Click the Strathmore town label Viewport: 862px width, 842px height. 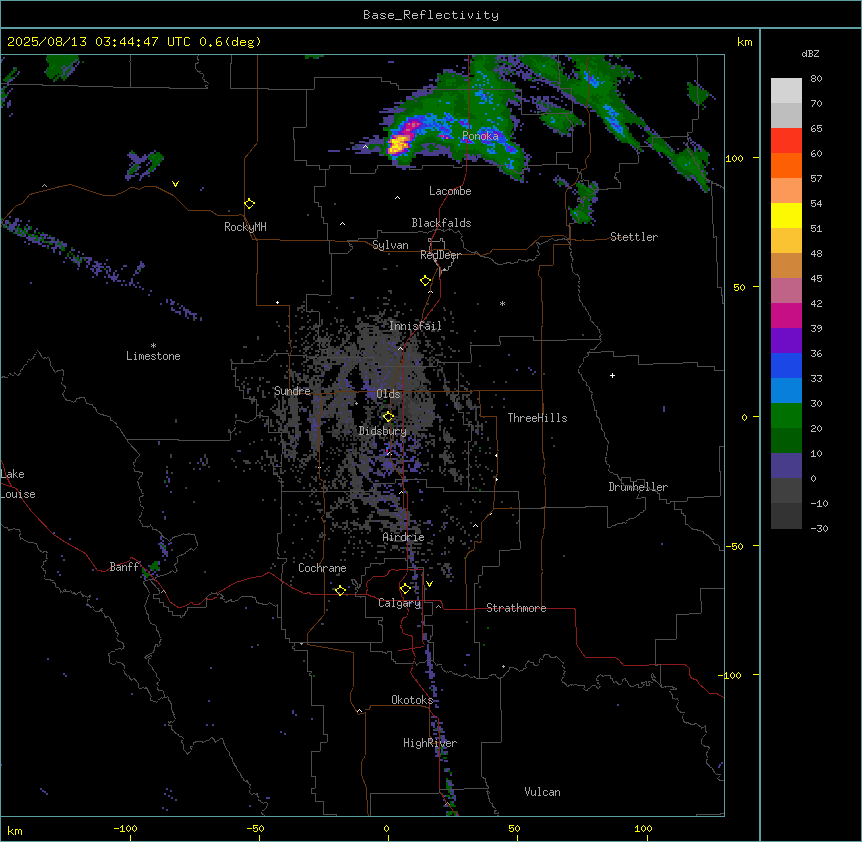516,608
